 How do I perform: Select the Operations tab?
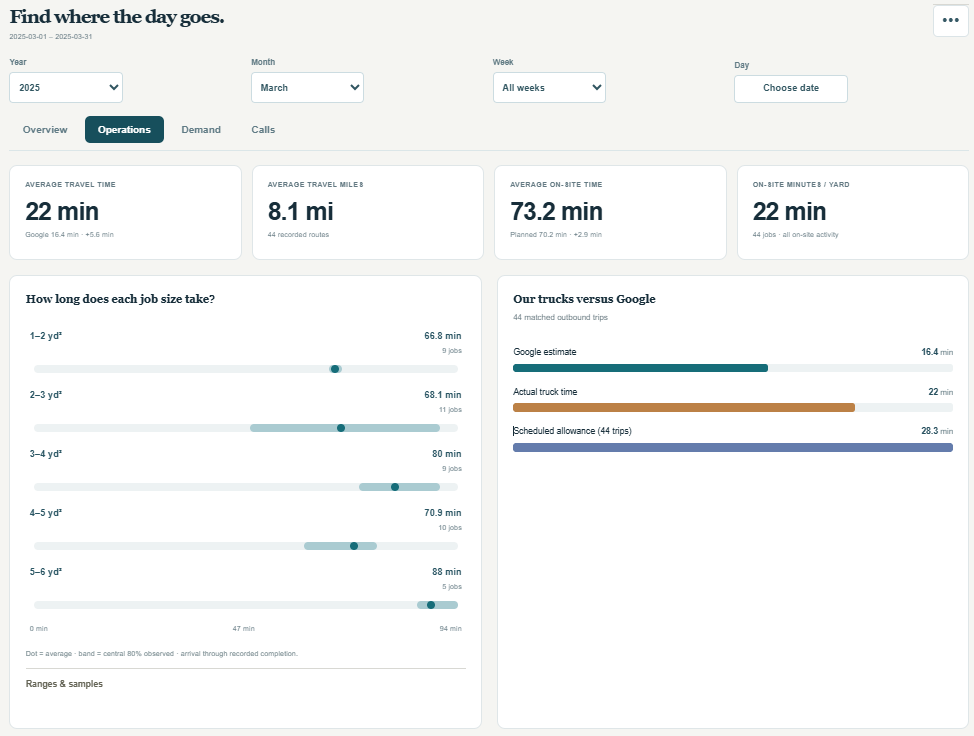point(124,129)
